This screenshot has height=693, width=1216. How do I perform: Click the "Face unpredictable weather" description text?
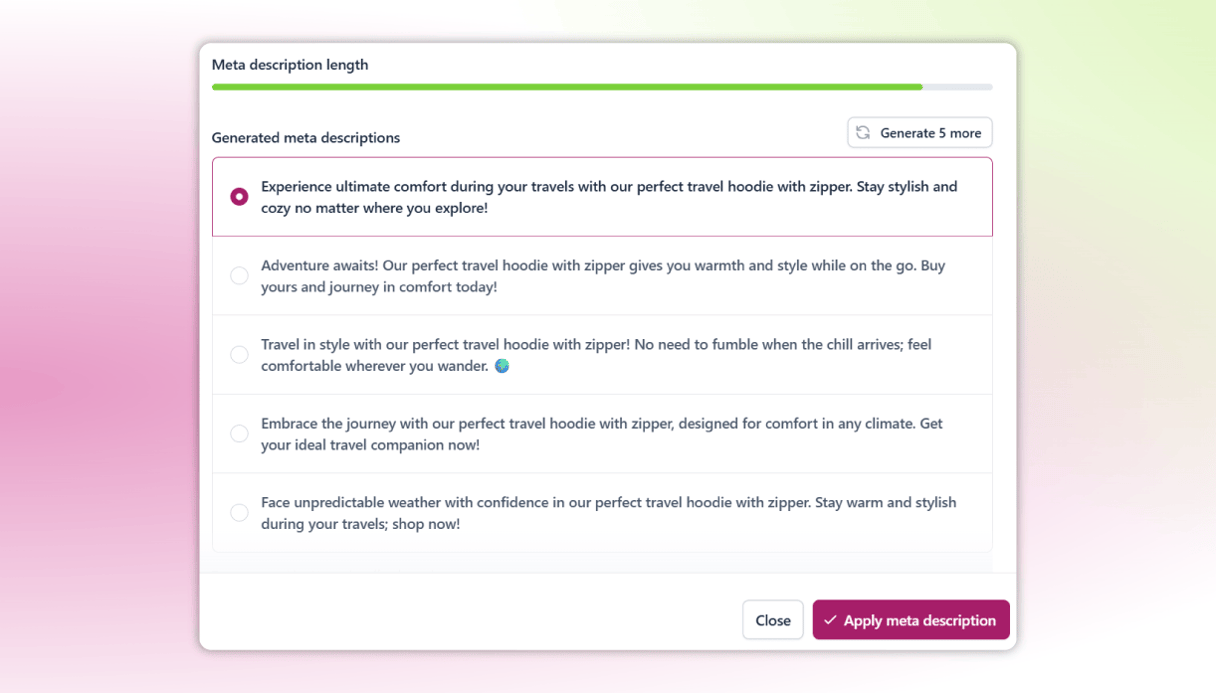608,513
